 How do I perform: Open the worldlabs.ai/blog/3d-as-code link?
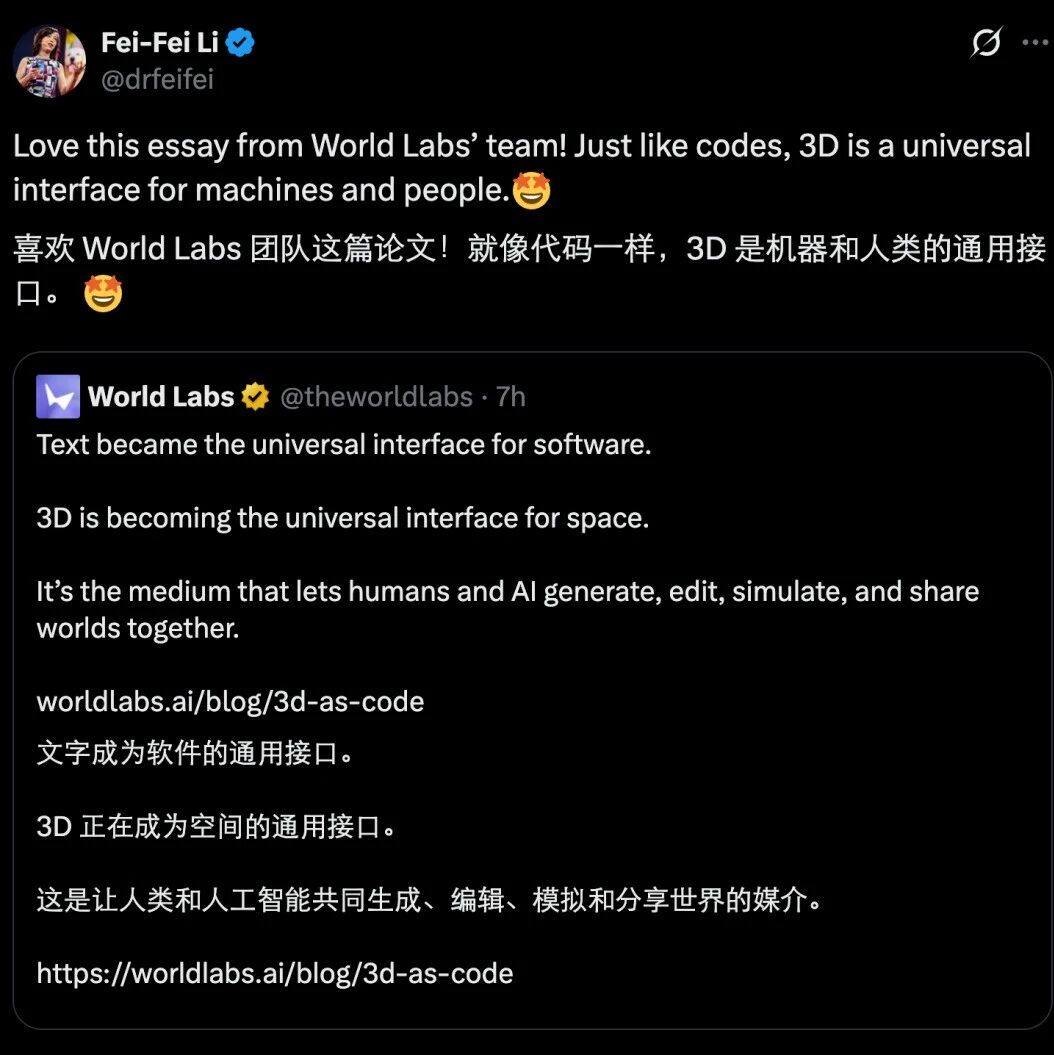click(231, 702)
